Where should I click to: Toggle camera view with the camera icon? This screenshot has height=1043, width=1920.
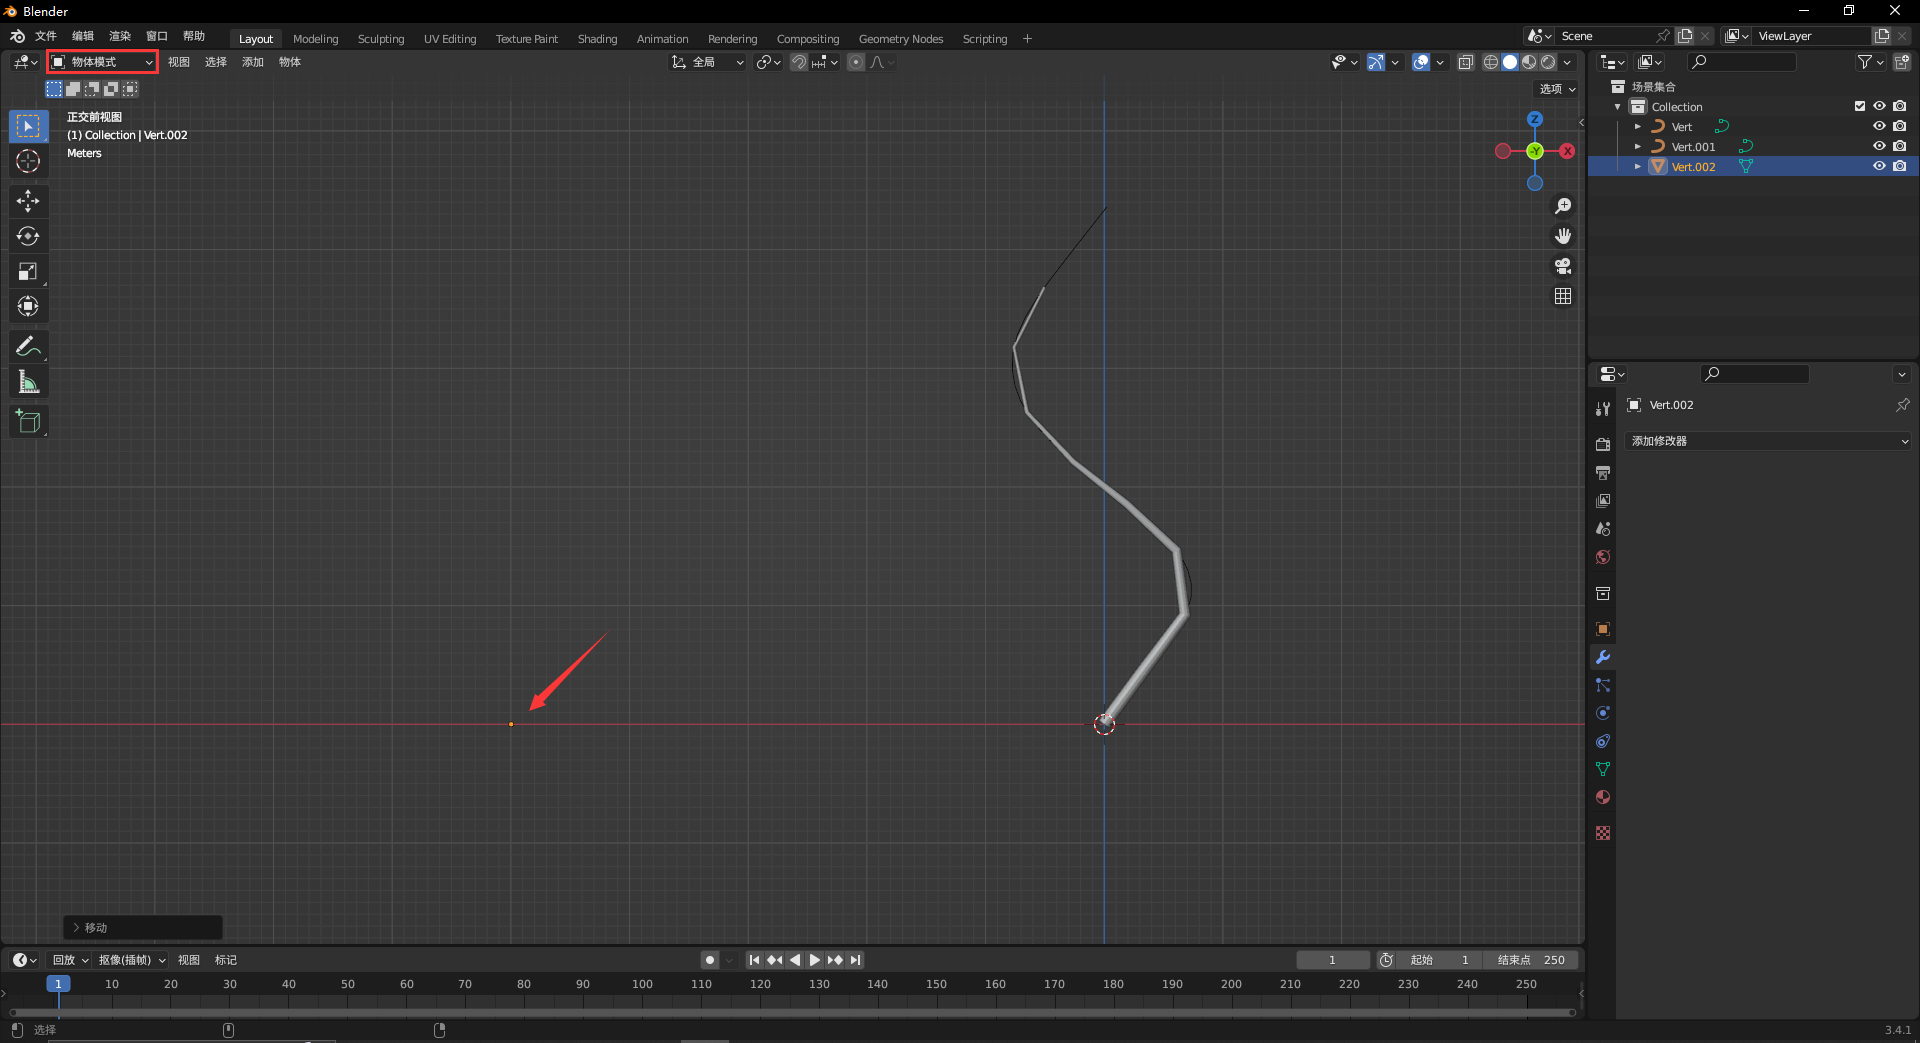pos(1563,266)
